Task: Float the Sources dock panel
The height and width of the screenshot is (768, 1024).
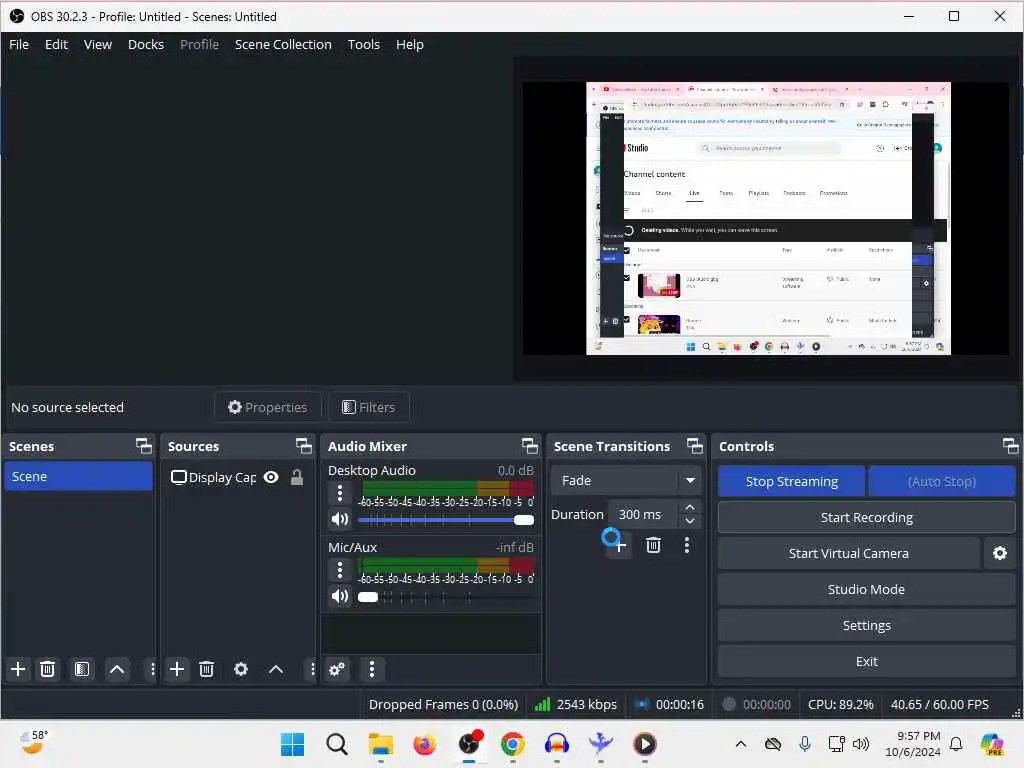Action: [304, 446]
